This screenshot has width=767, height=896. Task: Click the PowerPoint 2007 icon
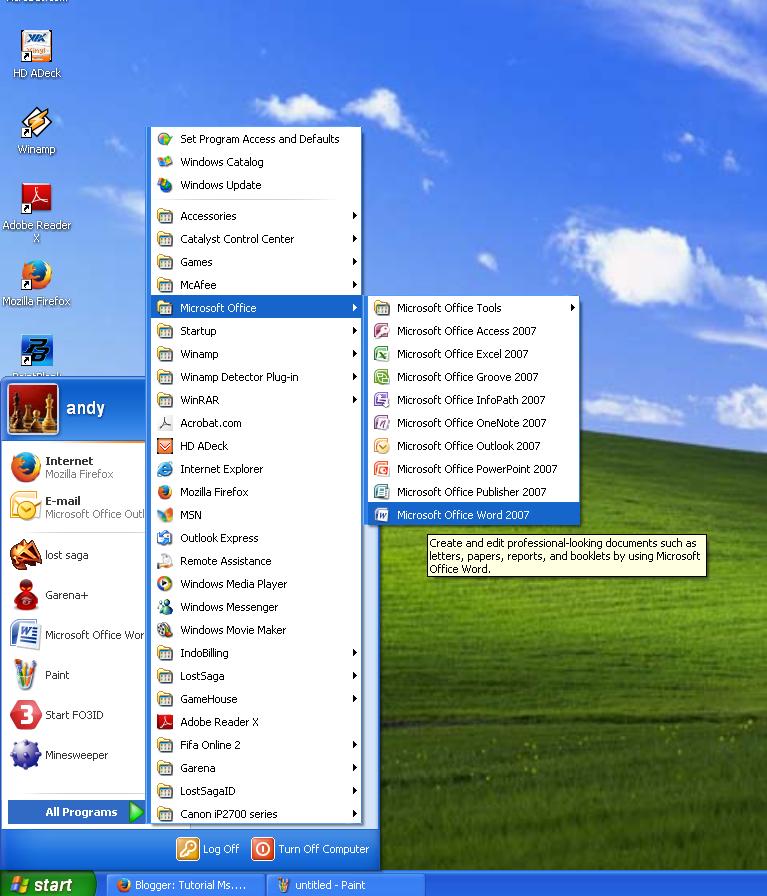381,469
